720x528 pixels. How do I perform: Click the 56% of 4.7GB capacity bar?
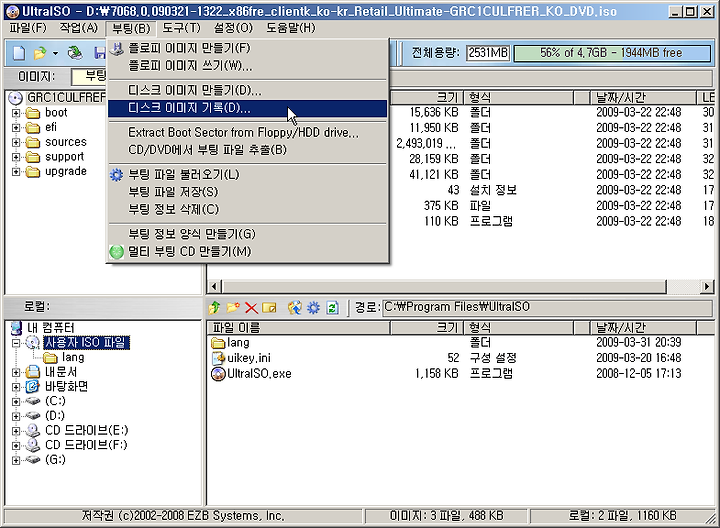click(x=612, y=53)
